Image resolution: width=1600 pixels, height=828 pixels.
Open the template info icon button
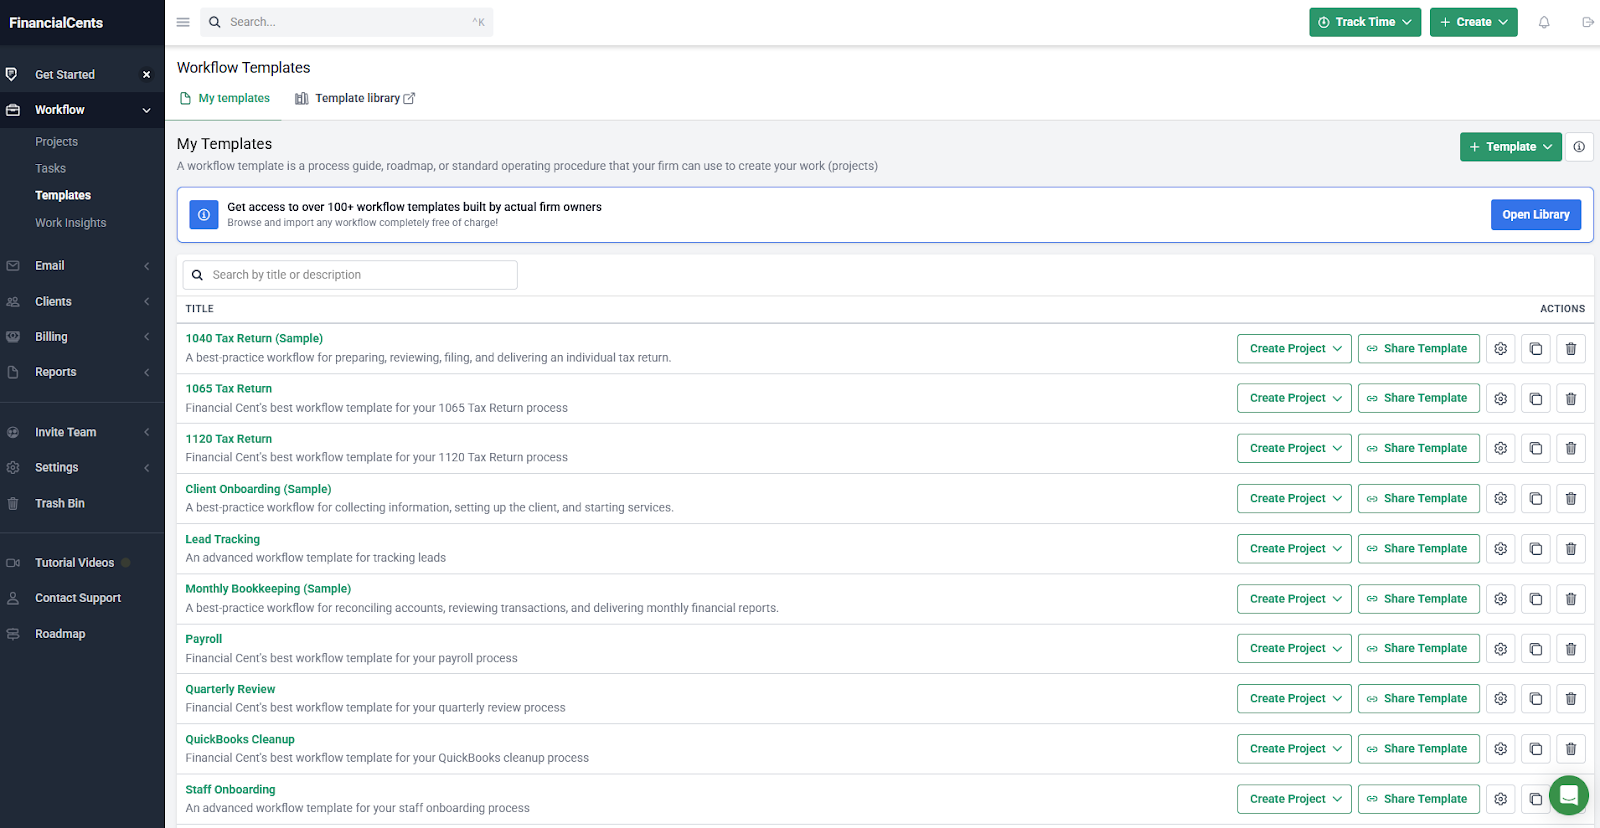(1578, 147)
